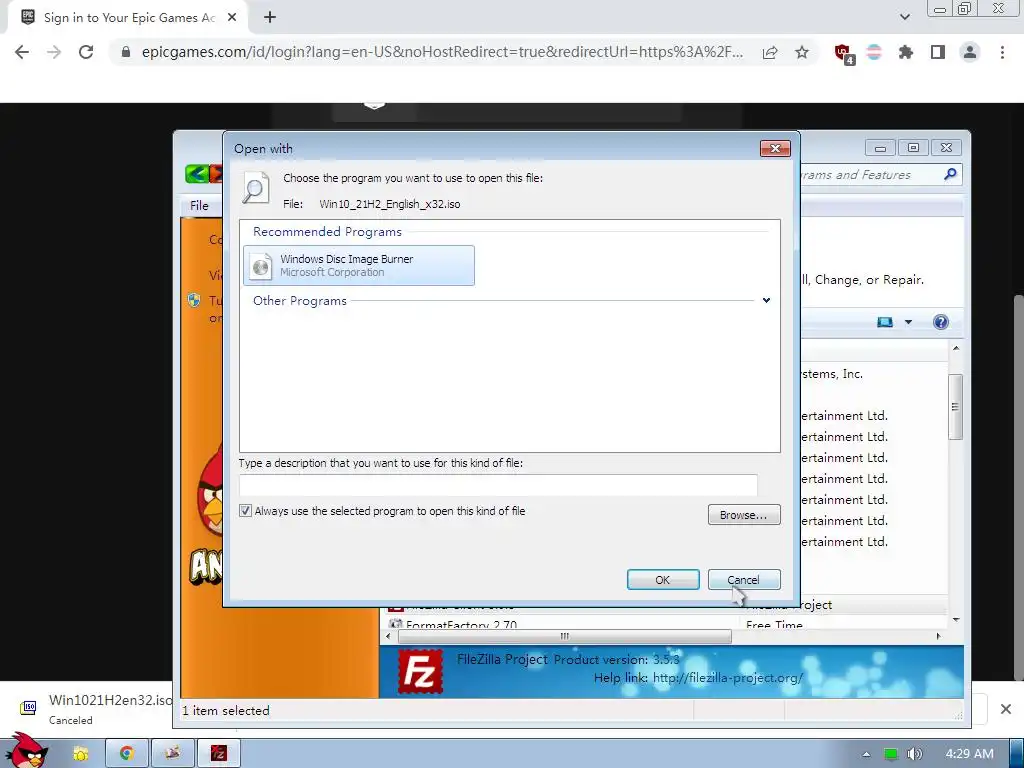Click the Browse... button
This screenshot has height=768, width=1024.
point(744,515)
